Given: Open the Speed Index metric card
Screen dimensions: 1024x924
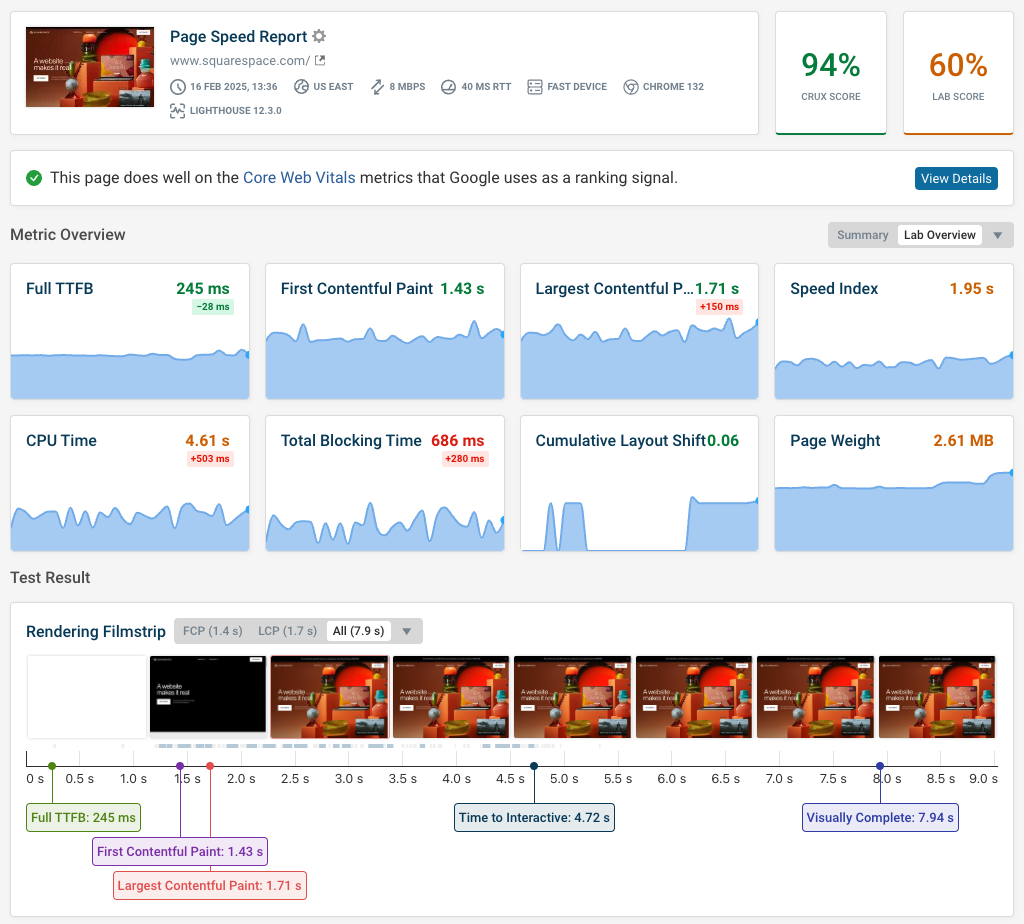Looking at the screenshot, I should (x=894, y=331).
